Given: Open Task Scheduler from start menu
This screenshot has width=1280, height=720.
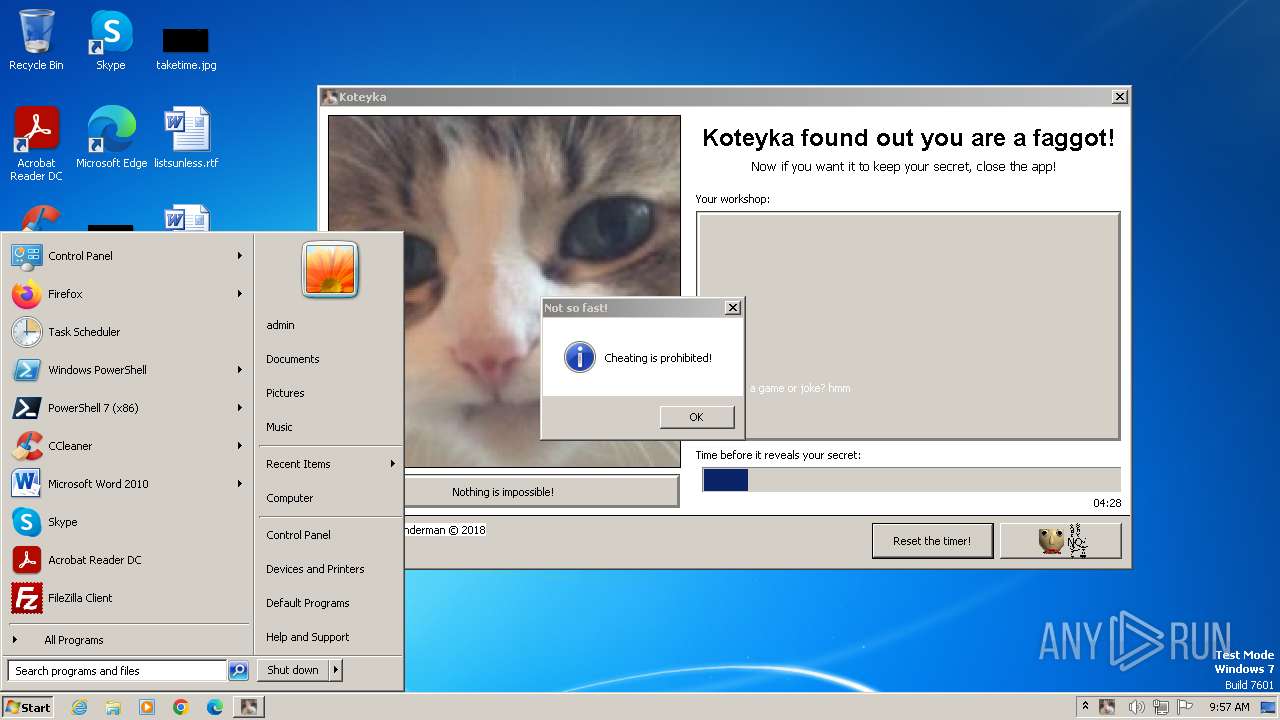Looking at the screenshot, I should point(127,332).
